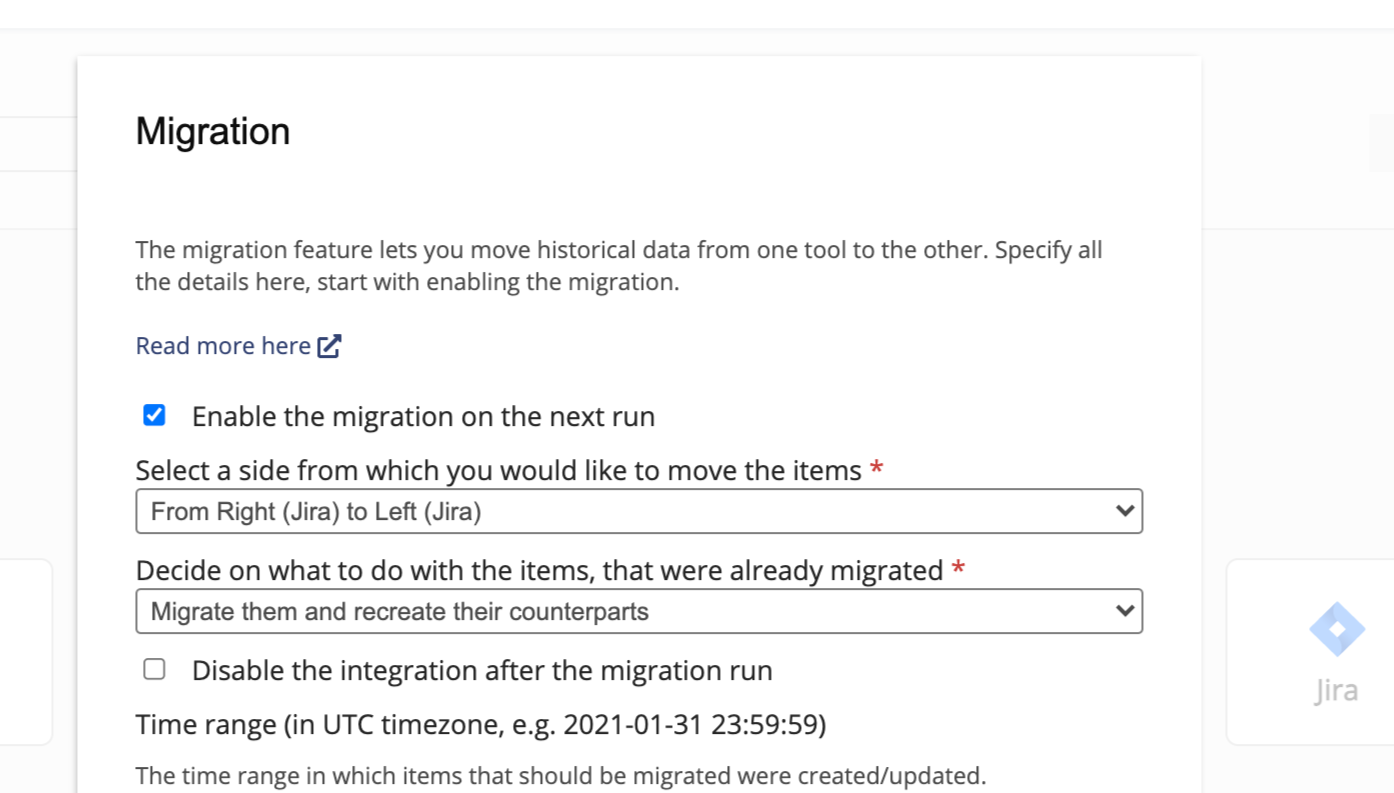Screen dimensions: 1394x793
Task: Click the "Disable the integration after the migration run" label
Action: click(x=482, y=671)
